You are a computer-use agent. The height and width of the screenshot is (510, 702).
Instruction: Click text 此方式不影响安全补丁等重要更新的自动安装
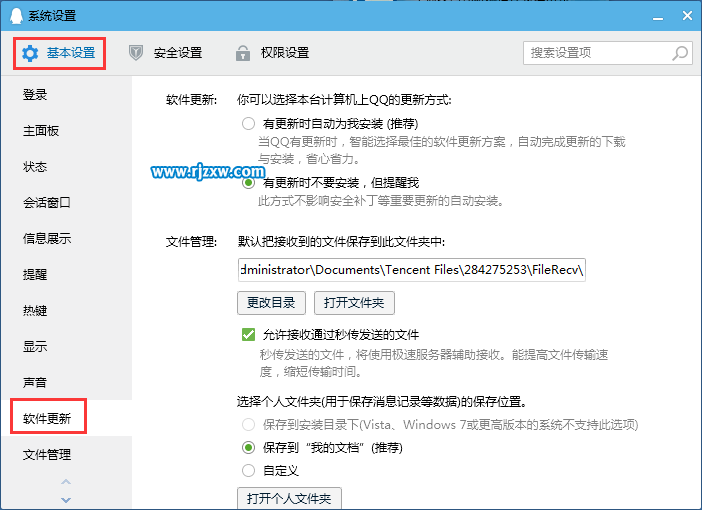point(381,201)
